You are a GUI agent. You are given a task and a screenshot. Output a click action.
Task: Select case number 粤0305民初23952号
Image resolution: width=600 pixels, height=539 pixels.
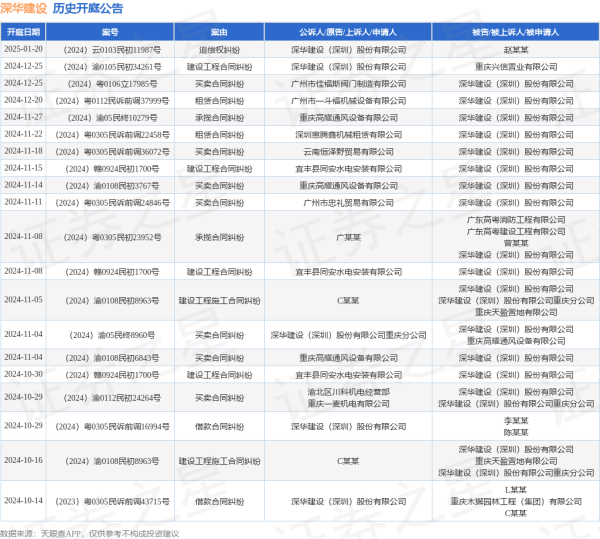(x=110, y=237)
